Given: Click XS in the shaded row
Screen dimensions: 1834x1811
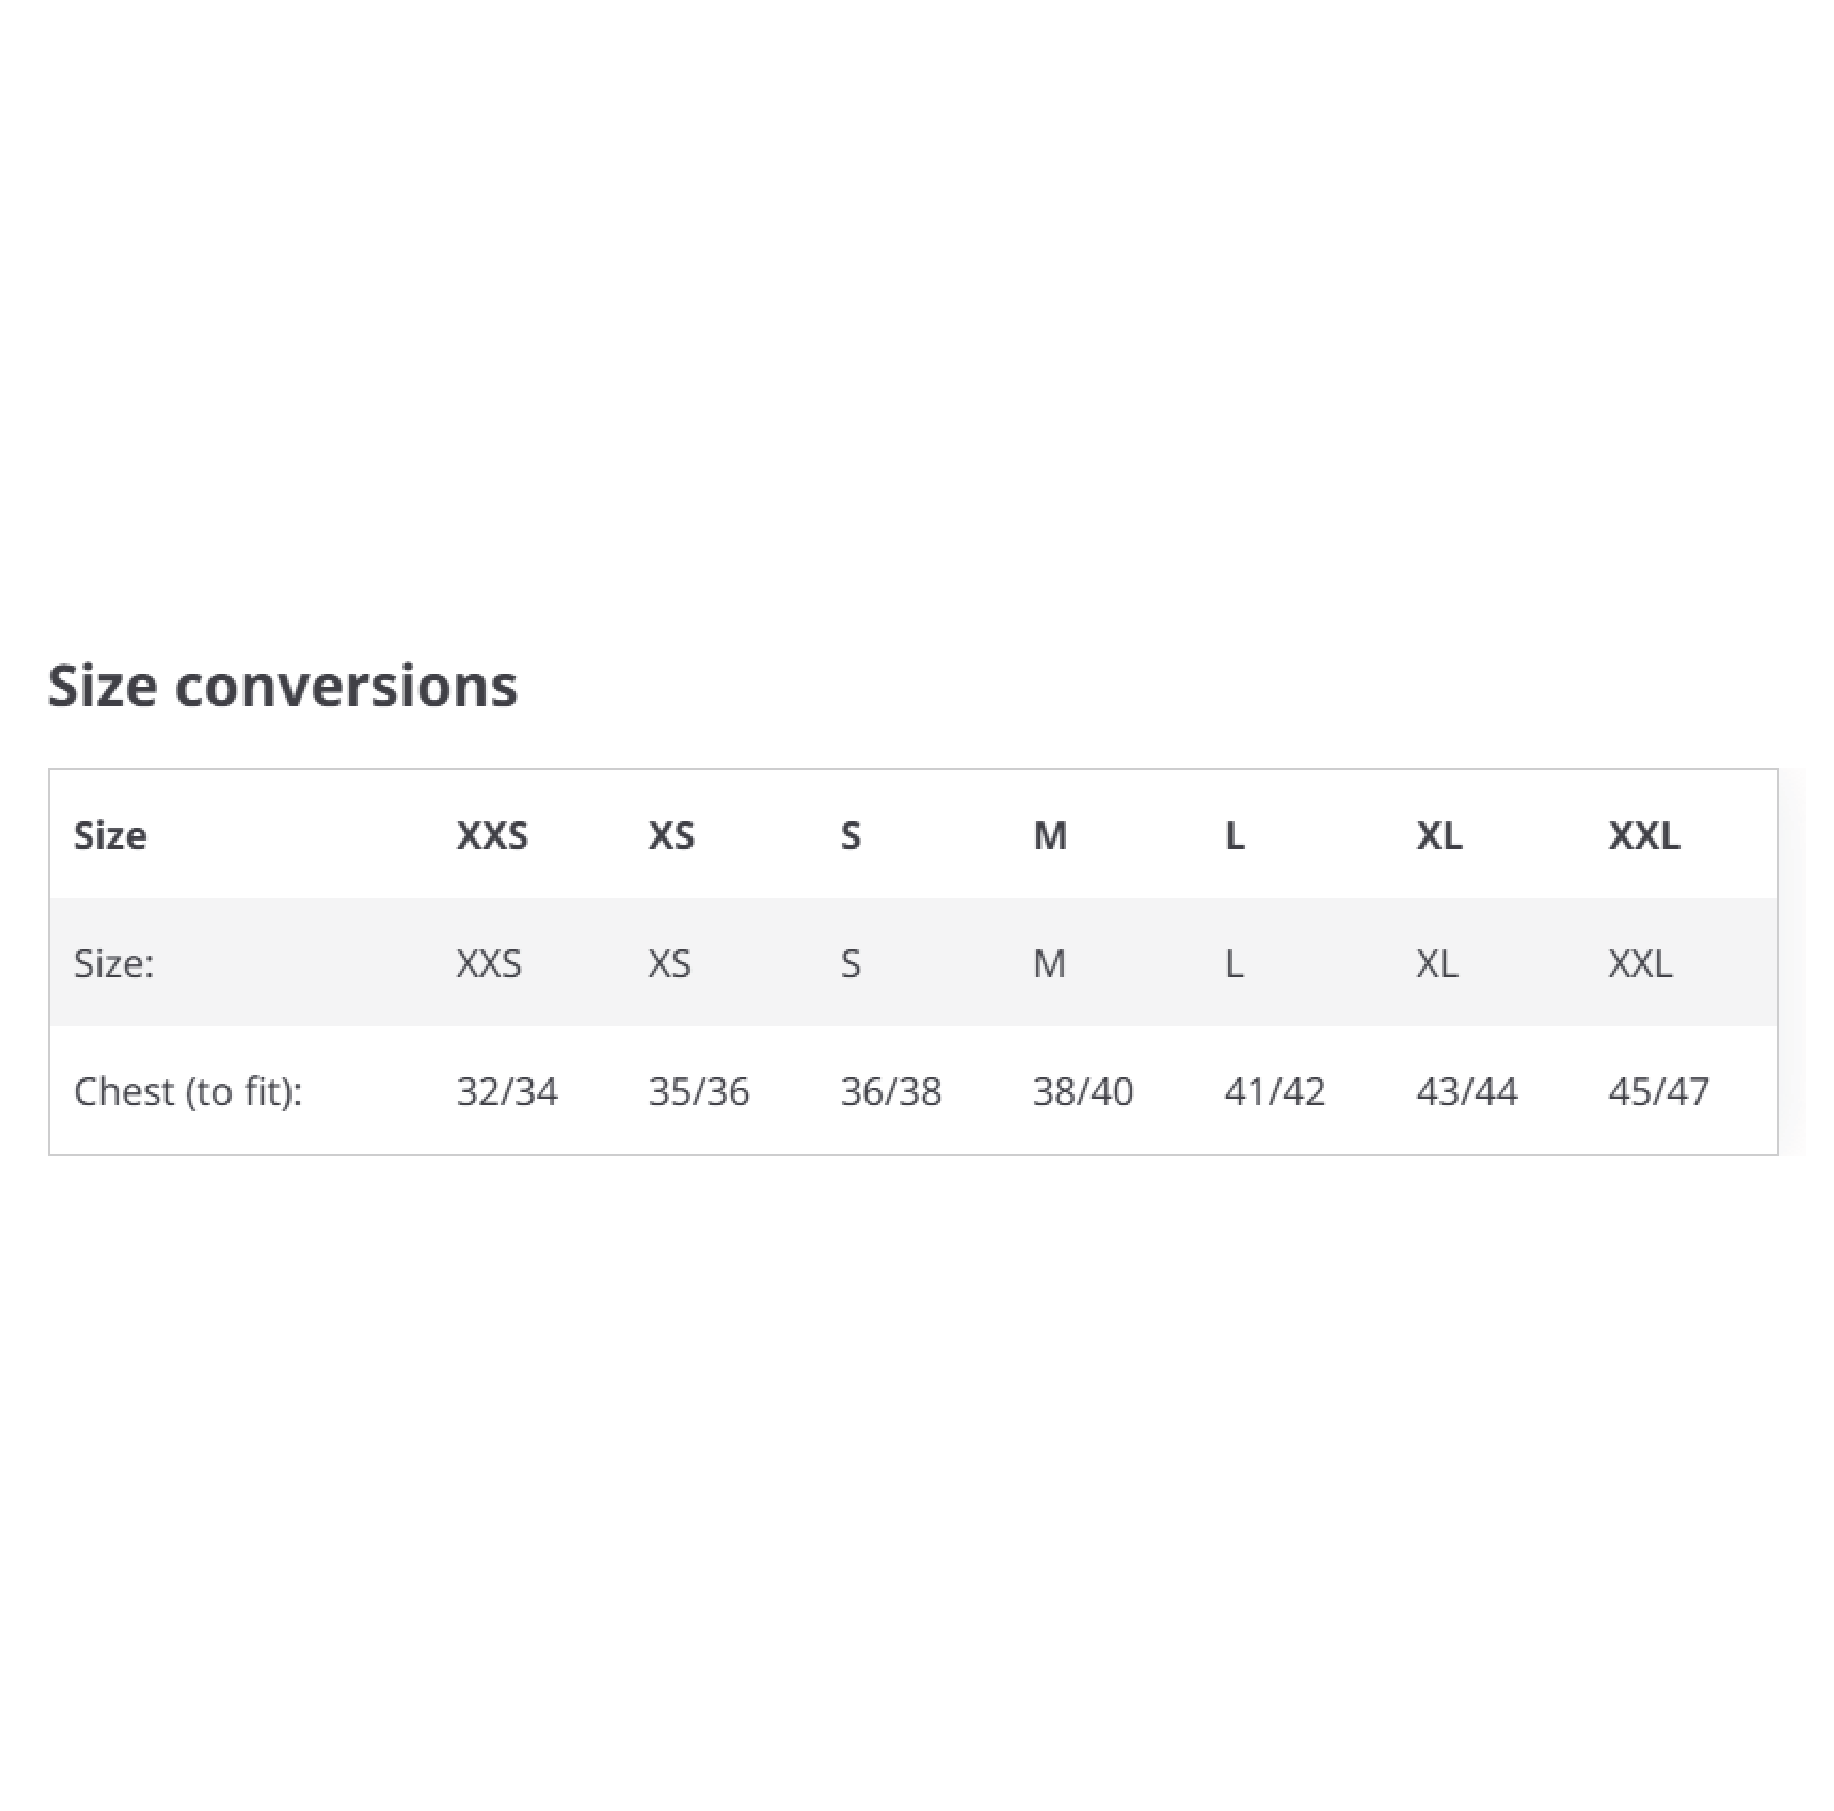Looking at the screenshot, I should [669, 963].
